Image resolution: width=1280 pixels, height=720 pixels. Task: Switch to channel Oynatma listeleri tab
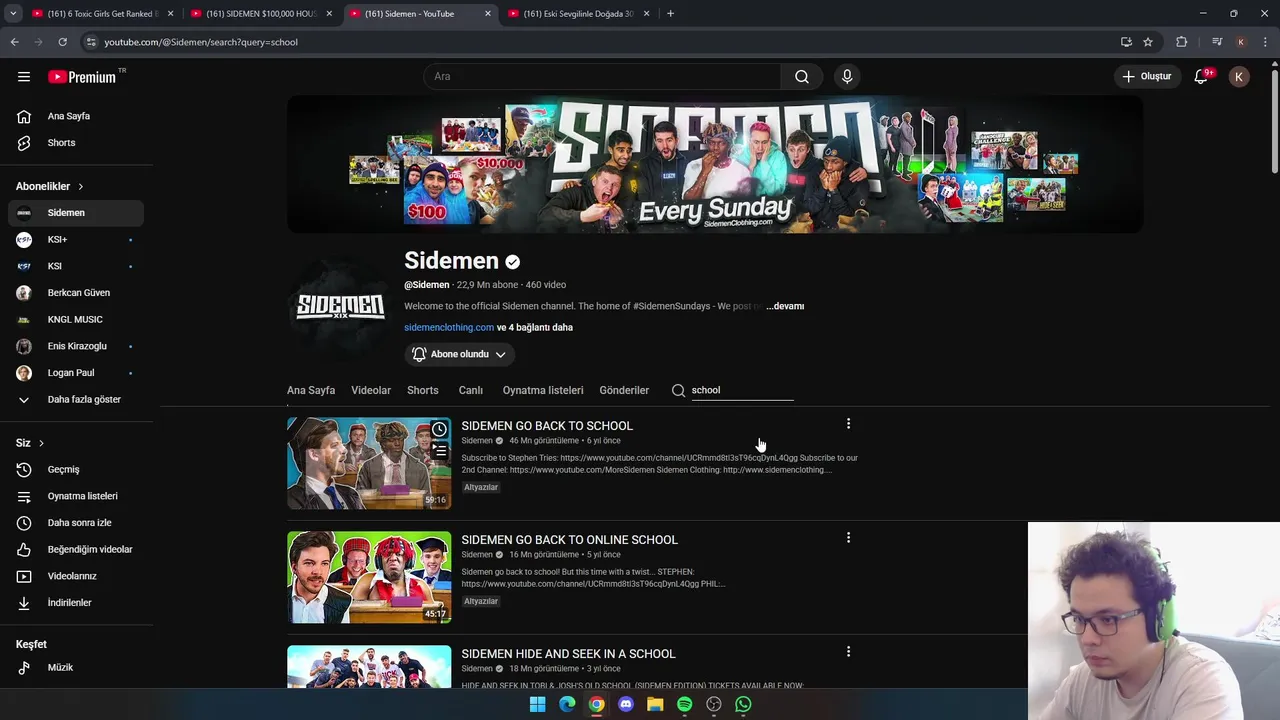543,390
